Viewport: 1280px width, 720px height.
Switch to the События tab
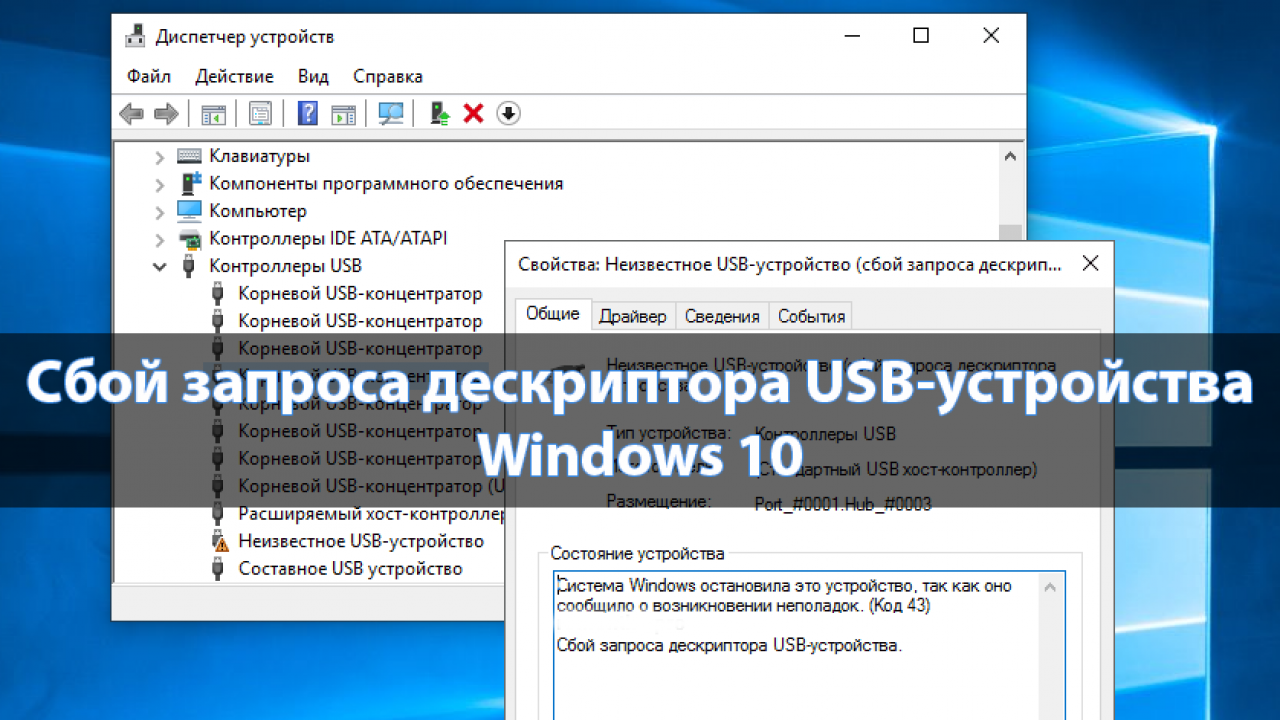[811, 316]
